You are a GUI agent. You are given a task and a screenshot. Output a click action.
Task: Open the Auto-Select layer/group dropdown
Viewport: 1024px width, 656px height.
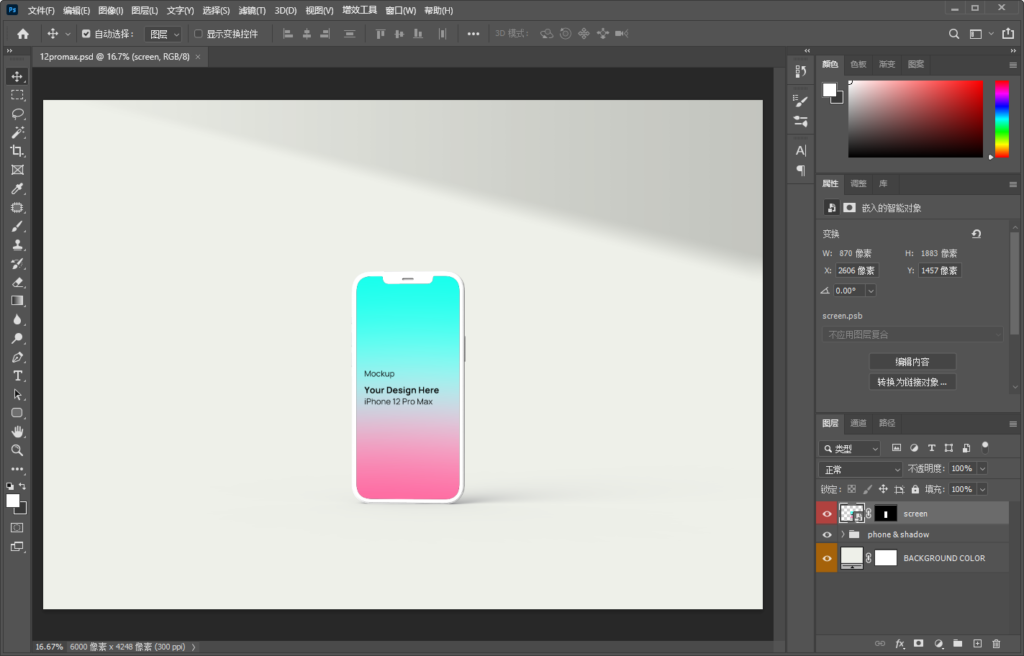[x=163, y=34]
